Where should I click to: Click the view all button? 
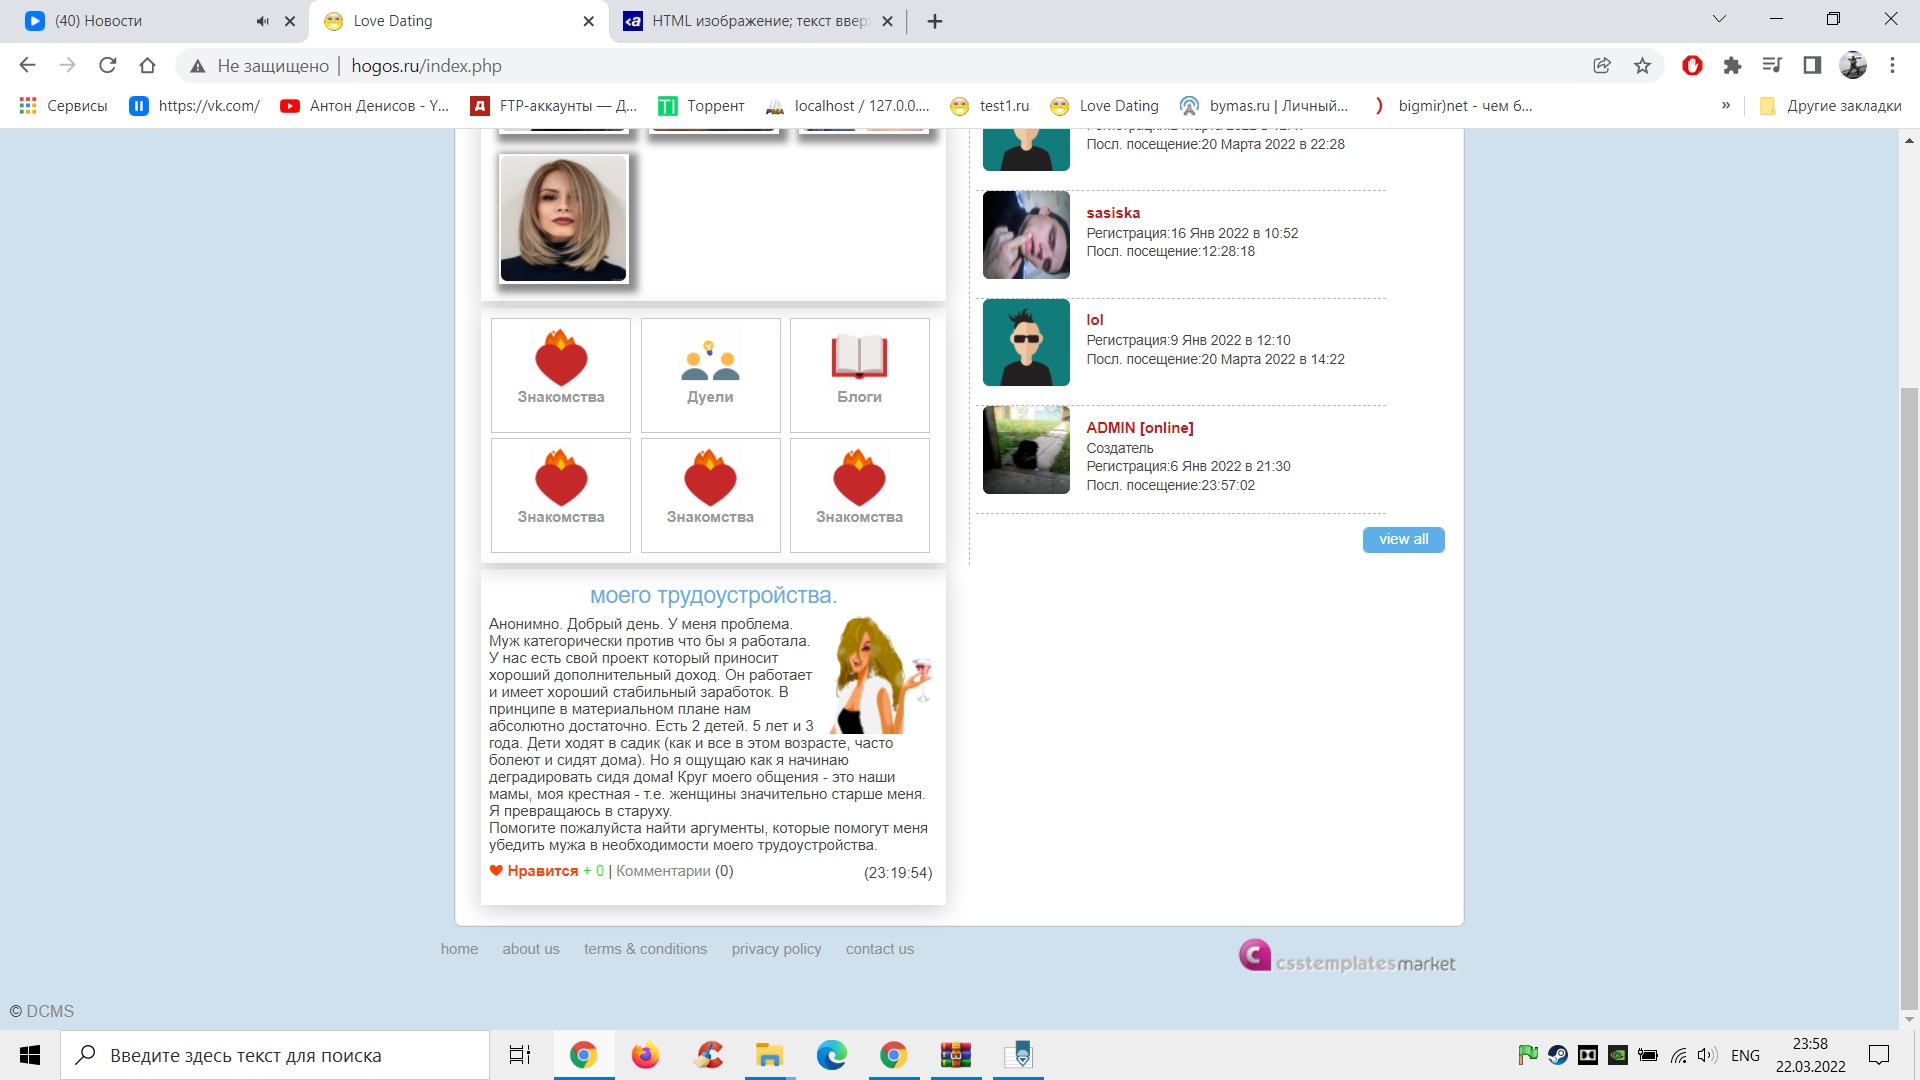pos(1403,540)
